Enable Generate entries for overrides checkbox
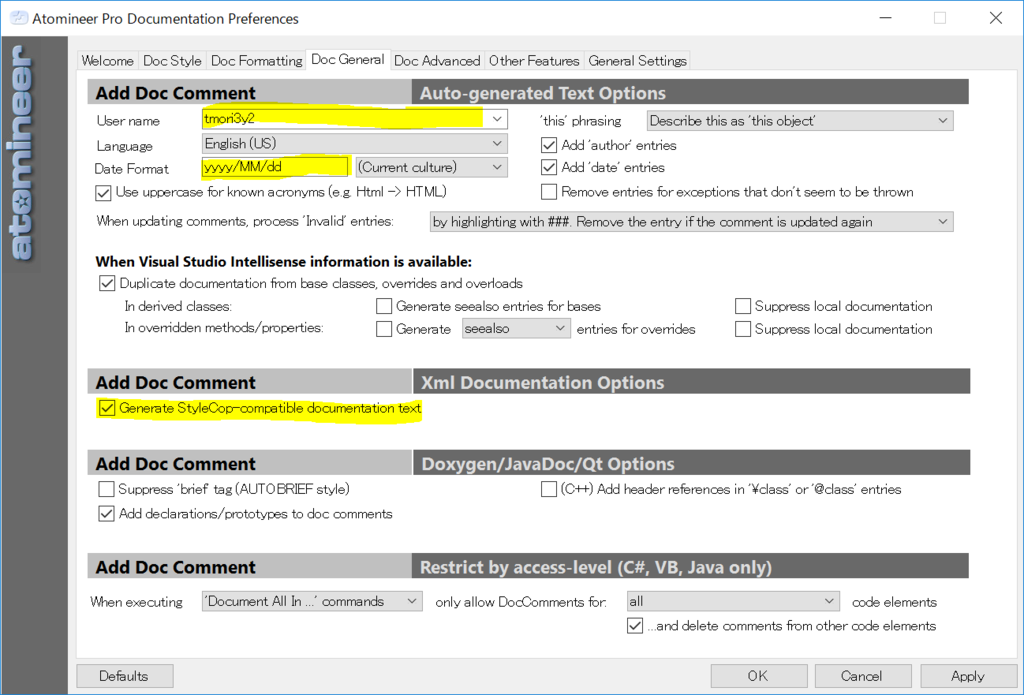This screenshot has height=695, width=1024. click(x=384, y=329)
